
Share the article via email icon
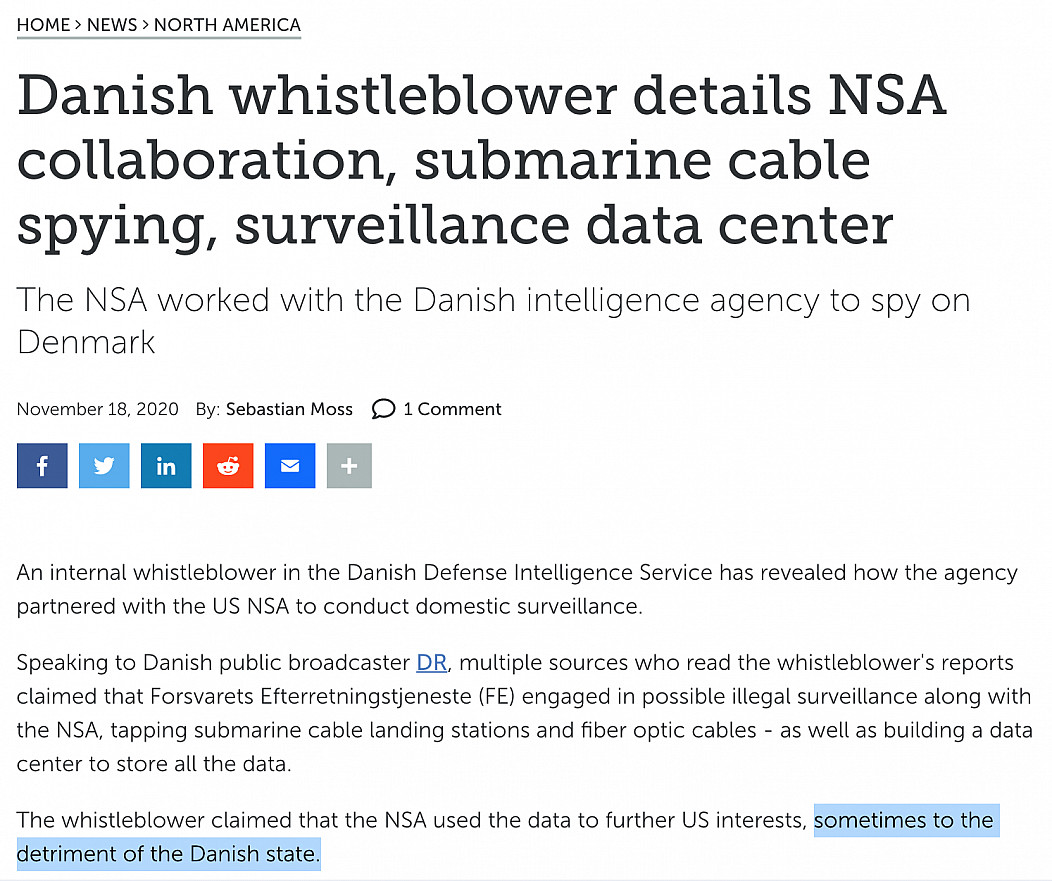[x=290, y=466]
